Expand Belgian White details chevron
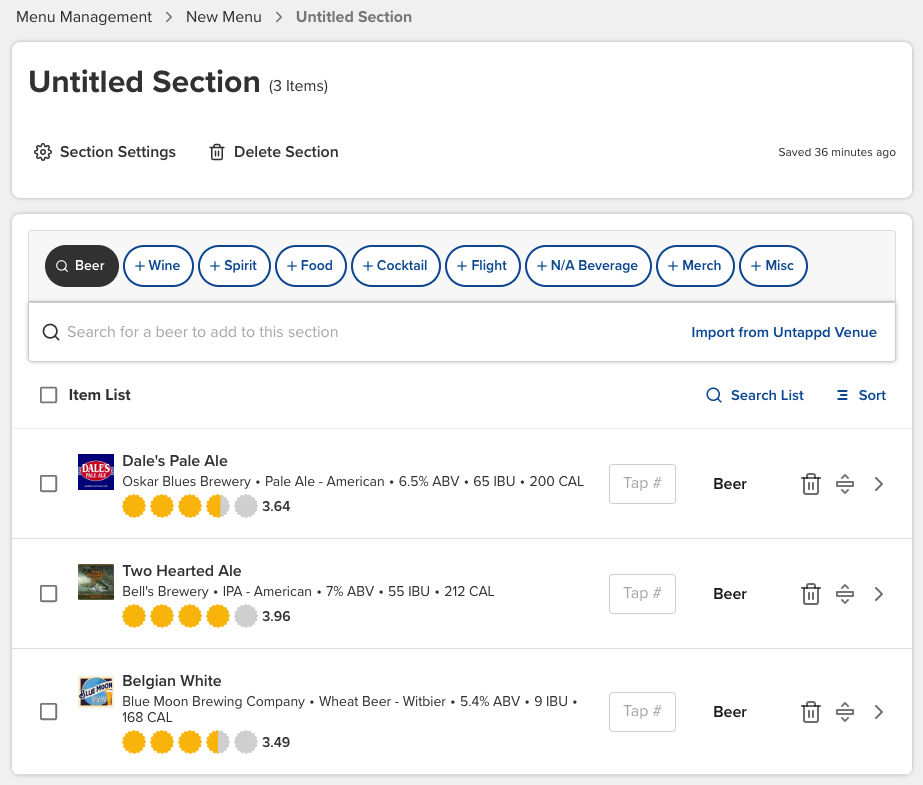This screenshot has height=785, width=923. pos(879,712)
